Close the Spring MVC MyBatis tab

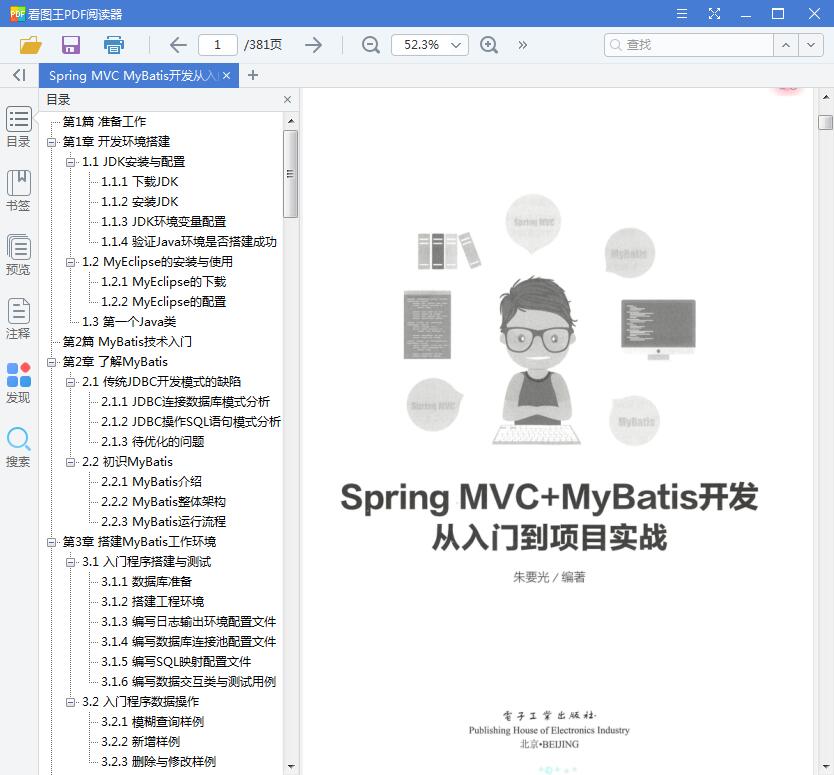point(227,76)
